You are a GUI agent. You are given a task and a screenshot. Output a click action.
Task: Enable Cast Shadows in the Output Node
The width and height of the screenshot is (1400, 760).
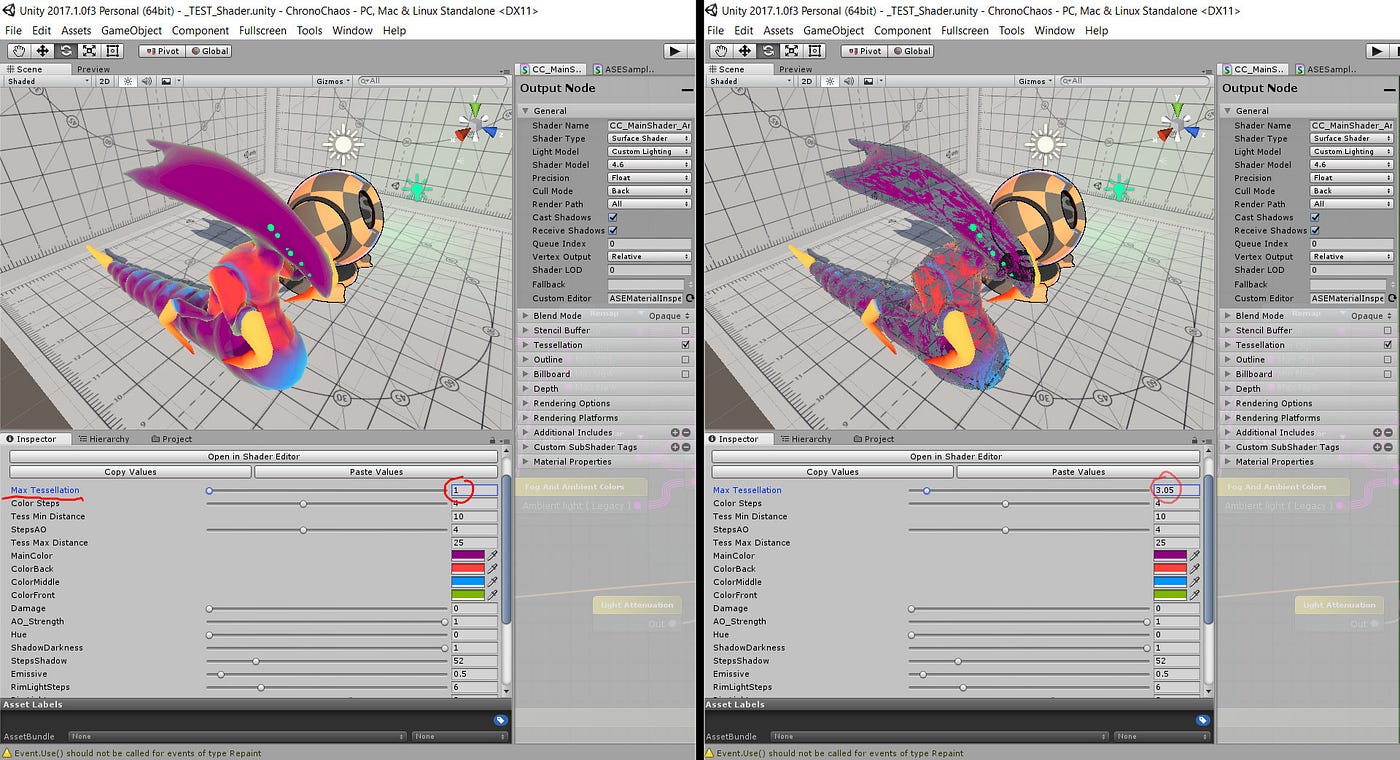click(x=613, y=217)
